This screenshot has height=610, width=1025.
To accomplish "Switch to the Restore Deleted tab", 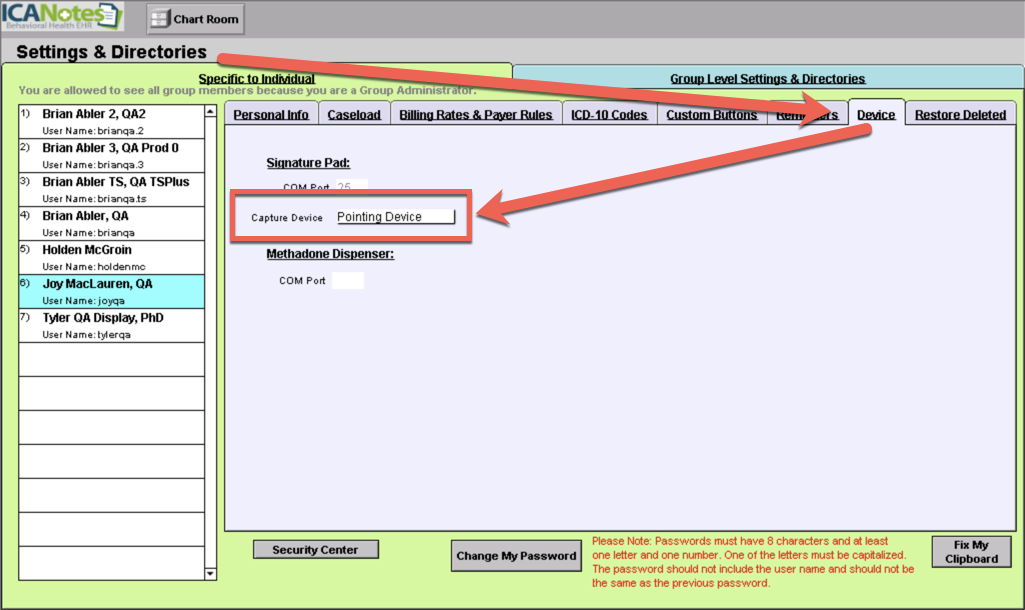I will click(960, 115).
